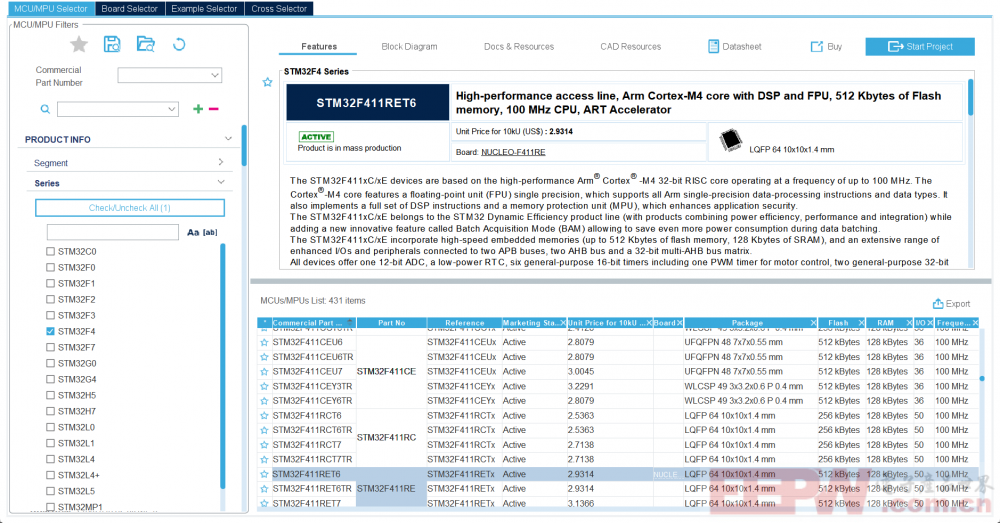Open the Features tab
1000x523 pixels.
pos(319,47)
